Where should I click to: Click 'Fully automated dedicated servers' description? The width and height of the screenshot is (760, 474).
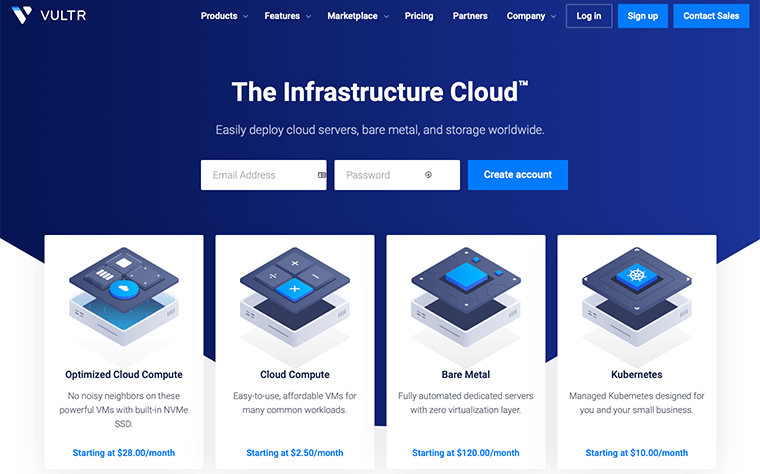(x=466, y=403)
